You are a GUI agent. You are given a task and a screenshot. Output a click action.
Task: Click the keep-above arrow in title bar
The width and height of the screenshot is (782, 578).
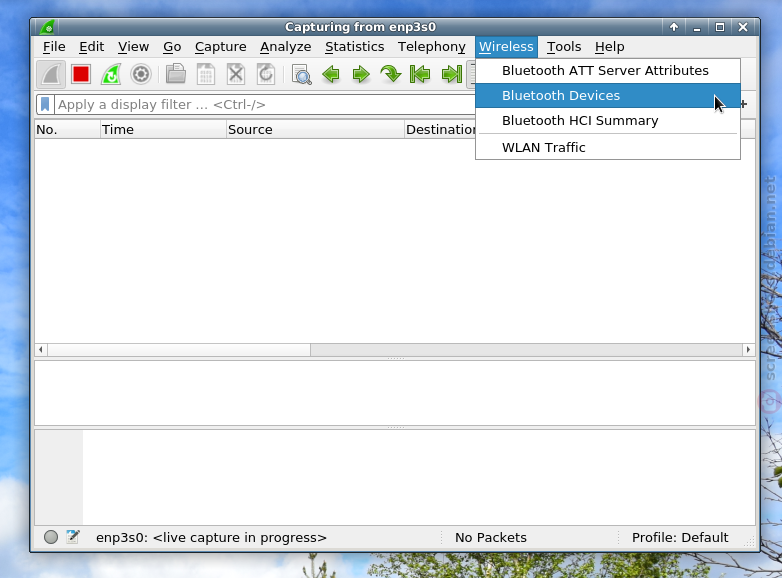pyautogui.click(x=674, y=27)
